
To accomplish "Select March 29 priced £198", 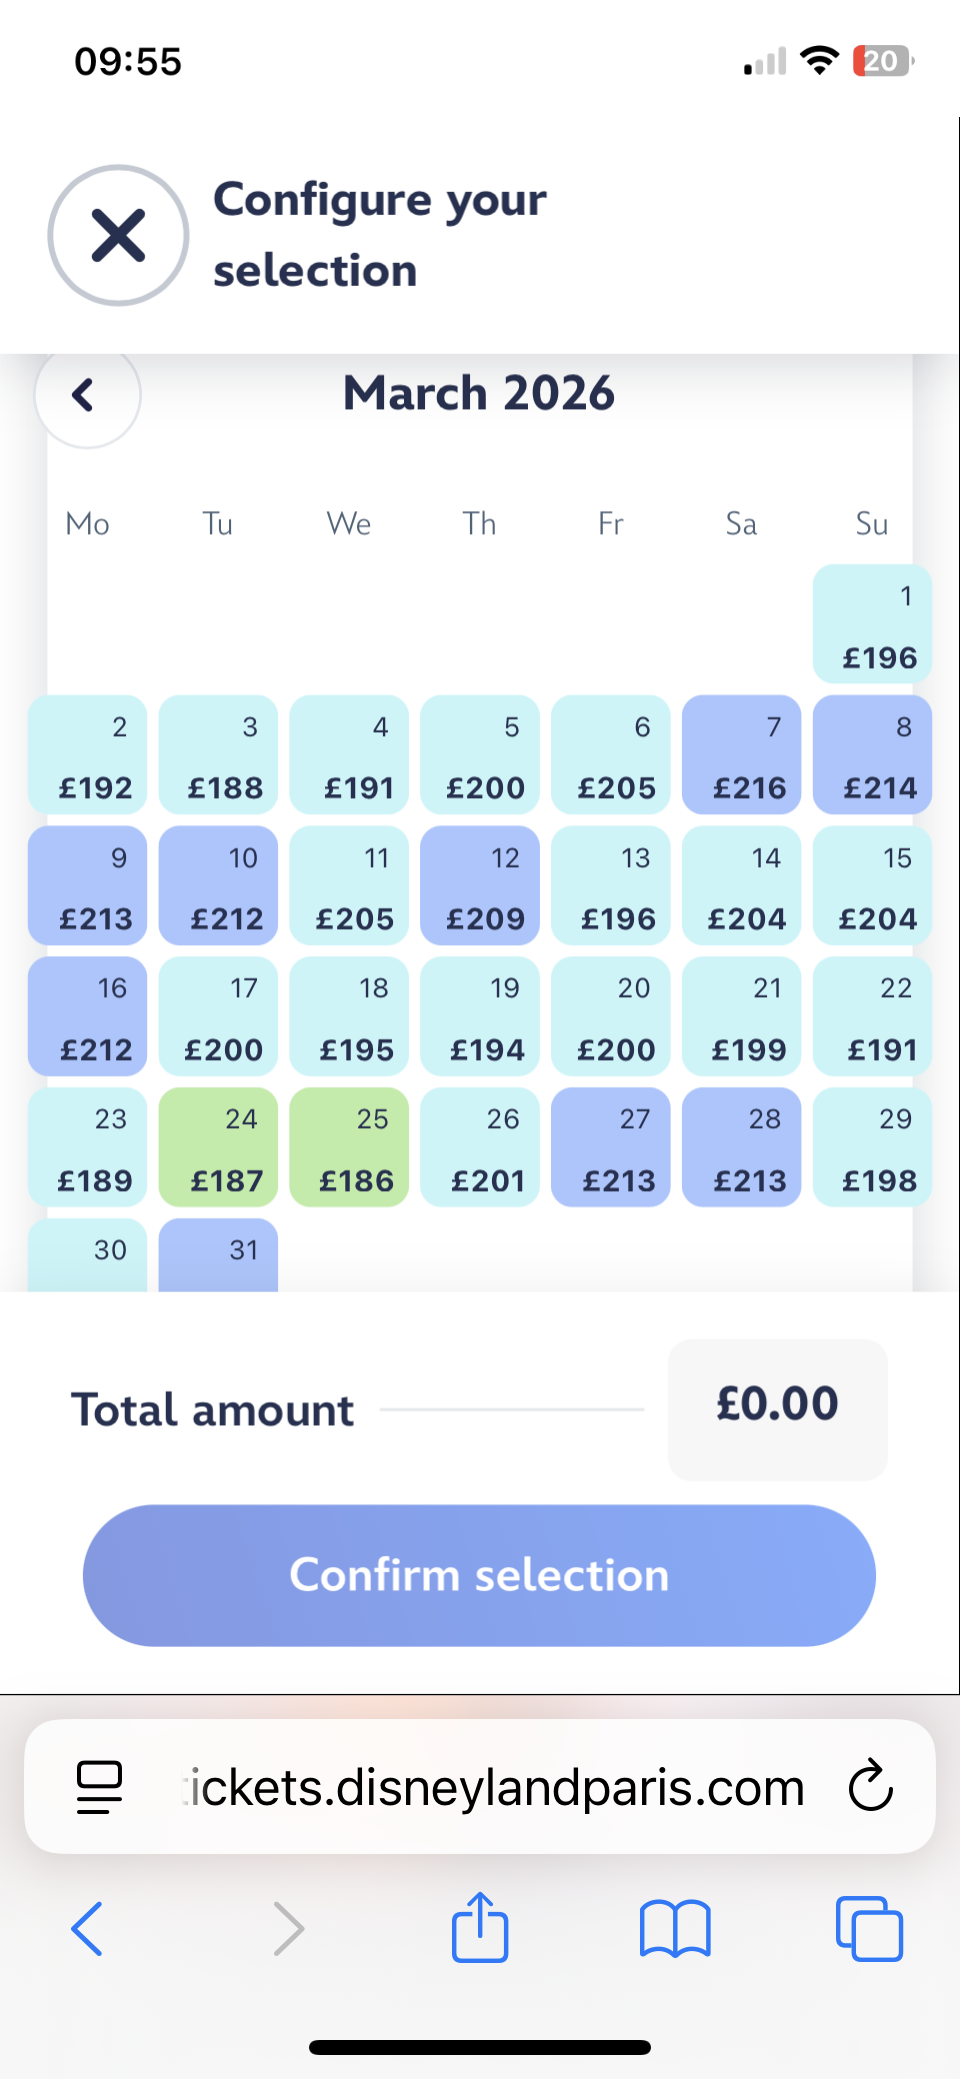I will [x=872, y=1147].
